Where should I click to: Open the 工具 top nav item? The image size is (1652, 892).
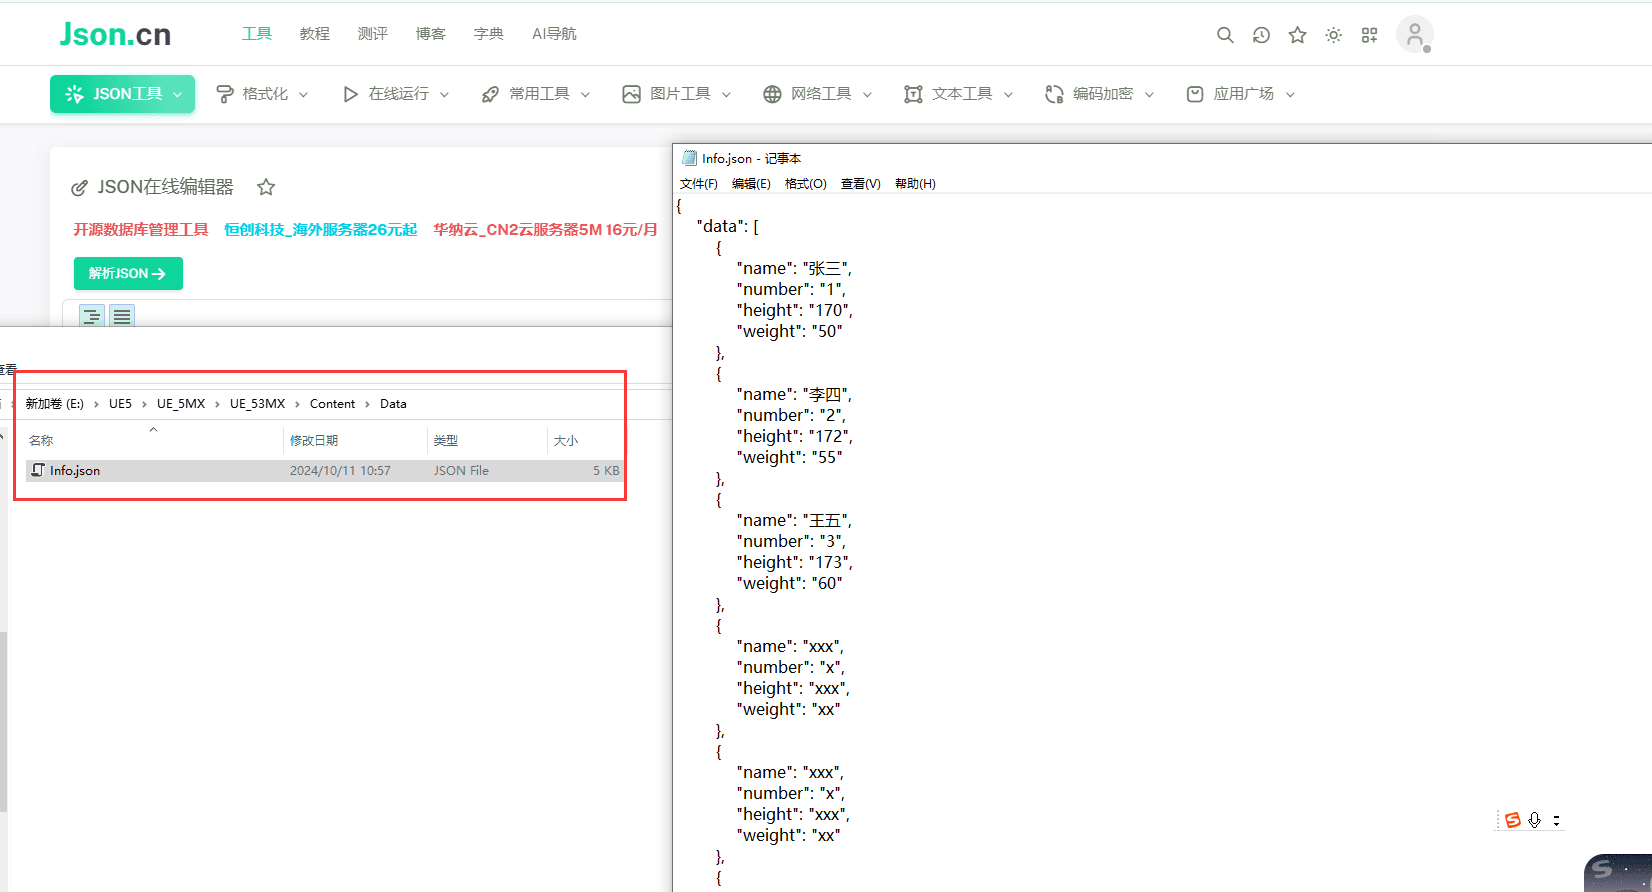[257, 34]
